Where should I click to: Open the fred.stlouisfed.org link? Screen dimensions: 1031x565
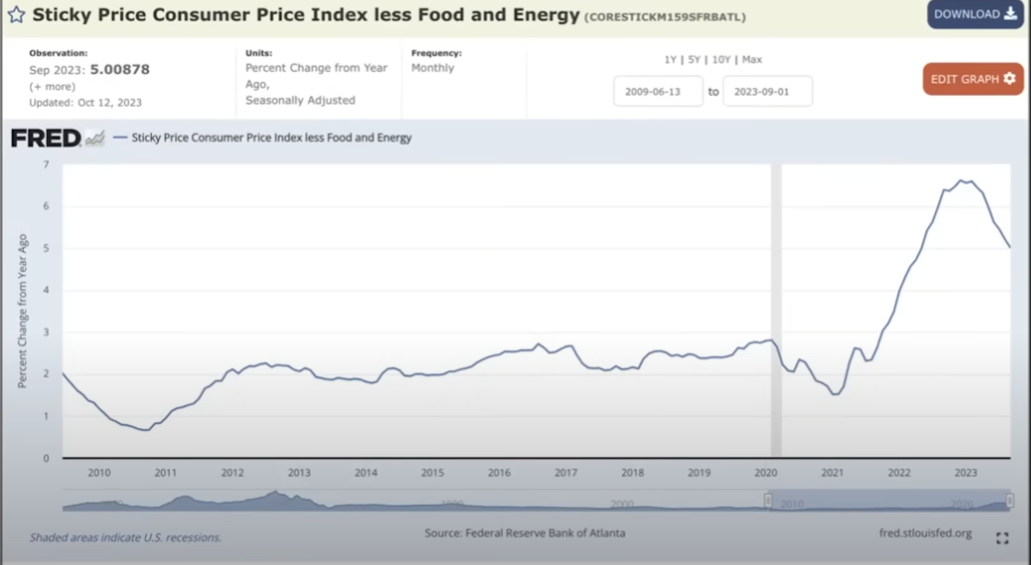point(925,533)
